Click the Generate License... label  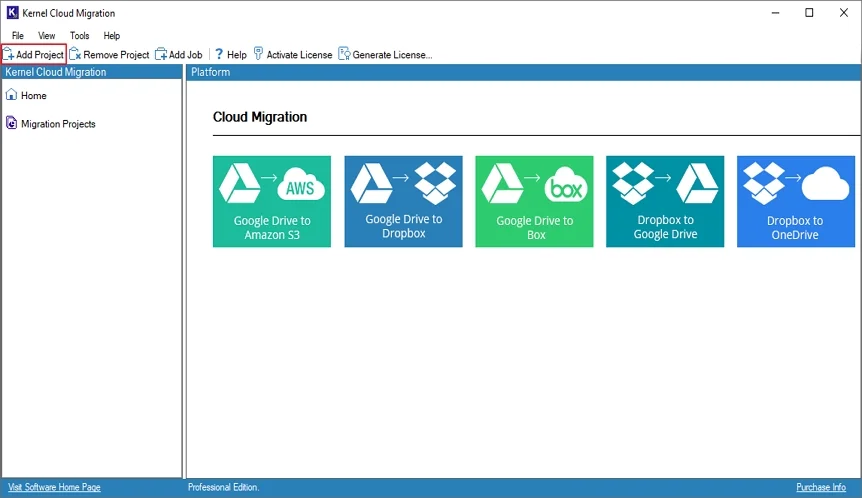tap(392, 55)
